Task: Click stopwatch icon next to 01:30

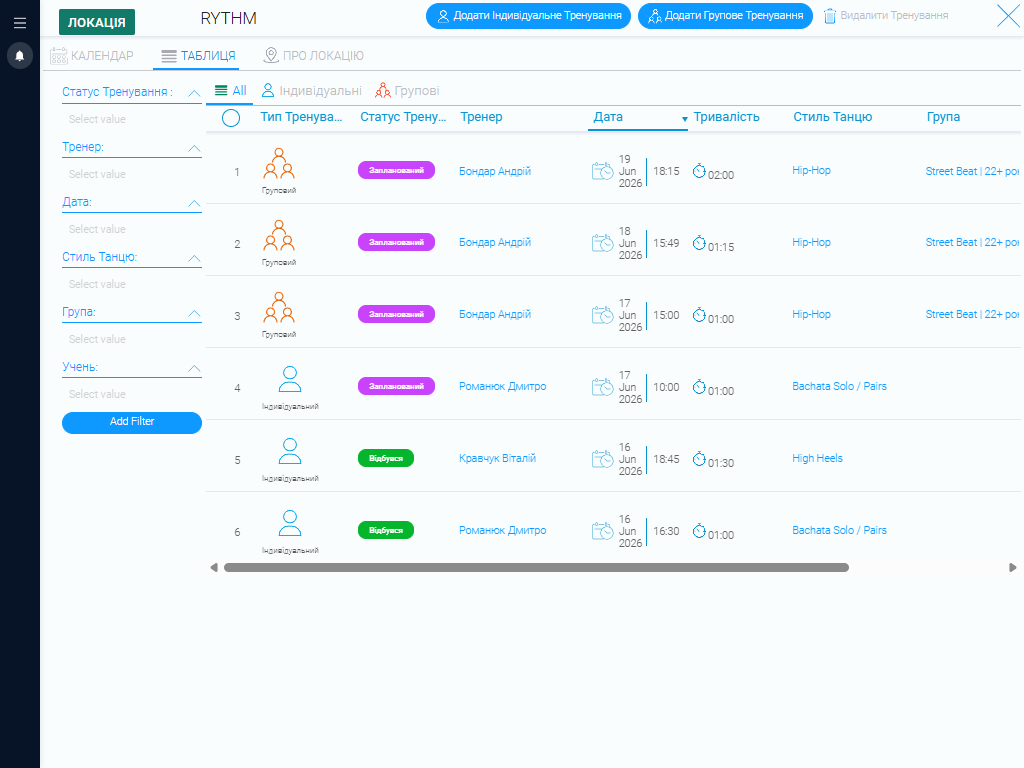Action: (x=699, y=458)
